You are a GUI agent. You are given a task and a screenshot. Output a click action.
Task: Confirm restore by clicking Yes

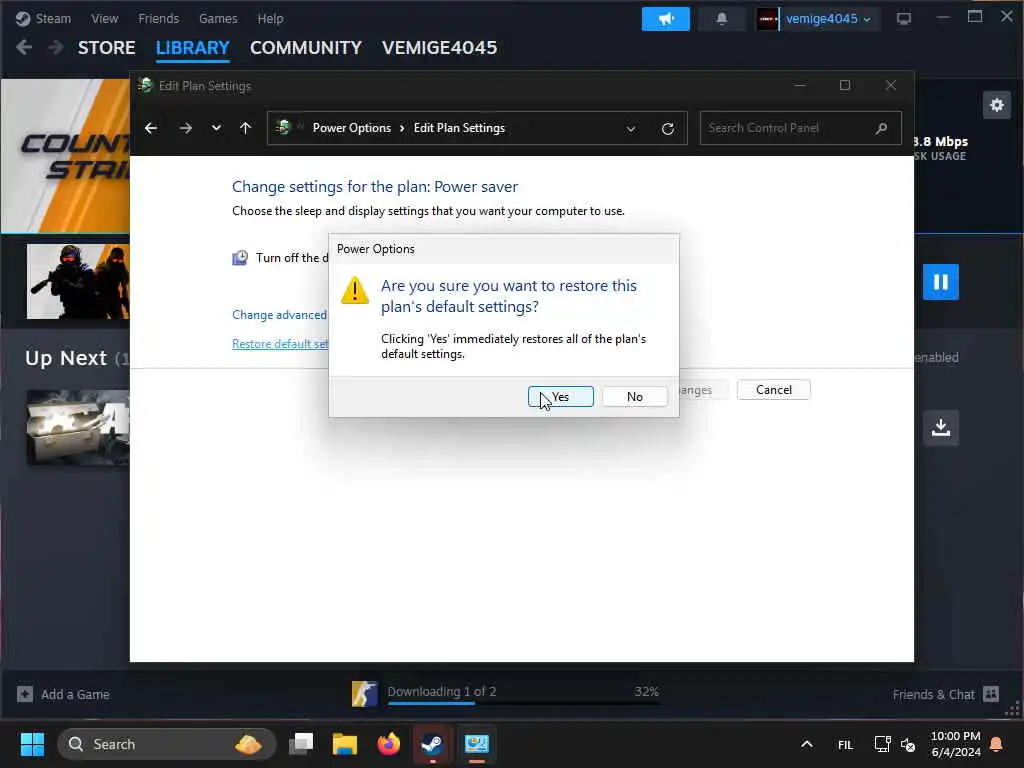[560, 396]
